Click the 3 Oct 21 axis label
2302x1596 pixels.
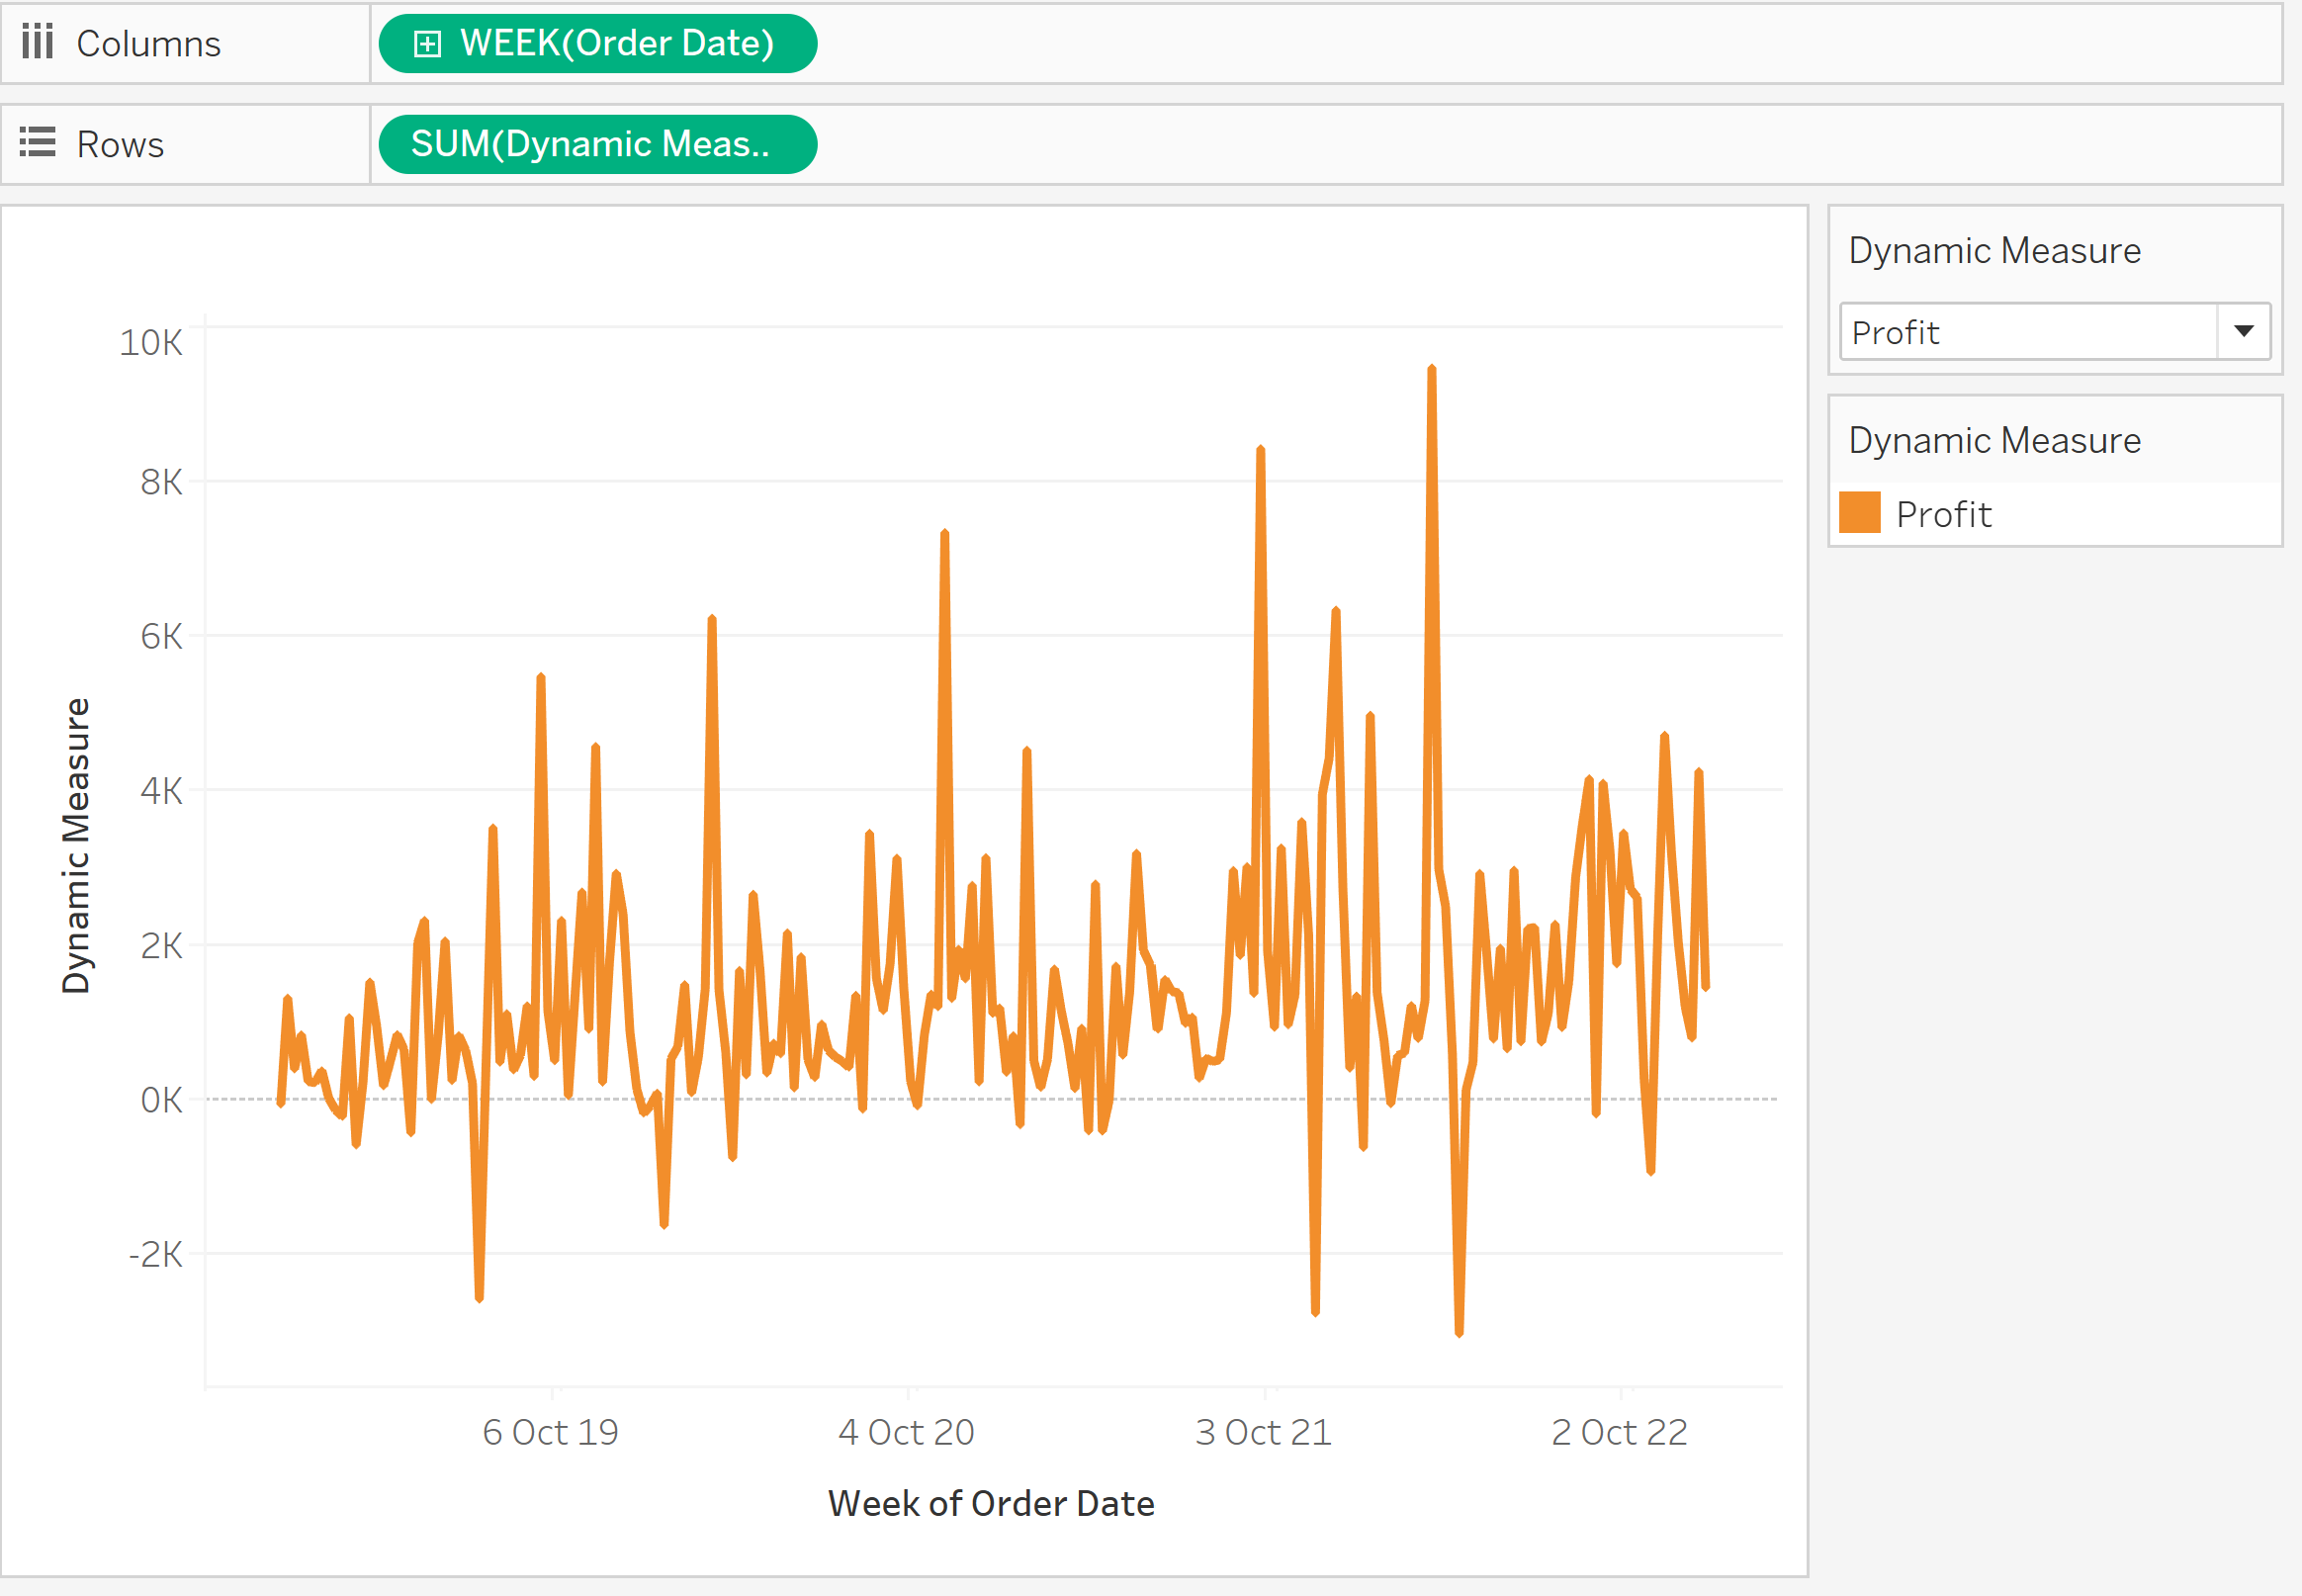pos(1263,1432)
